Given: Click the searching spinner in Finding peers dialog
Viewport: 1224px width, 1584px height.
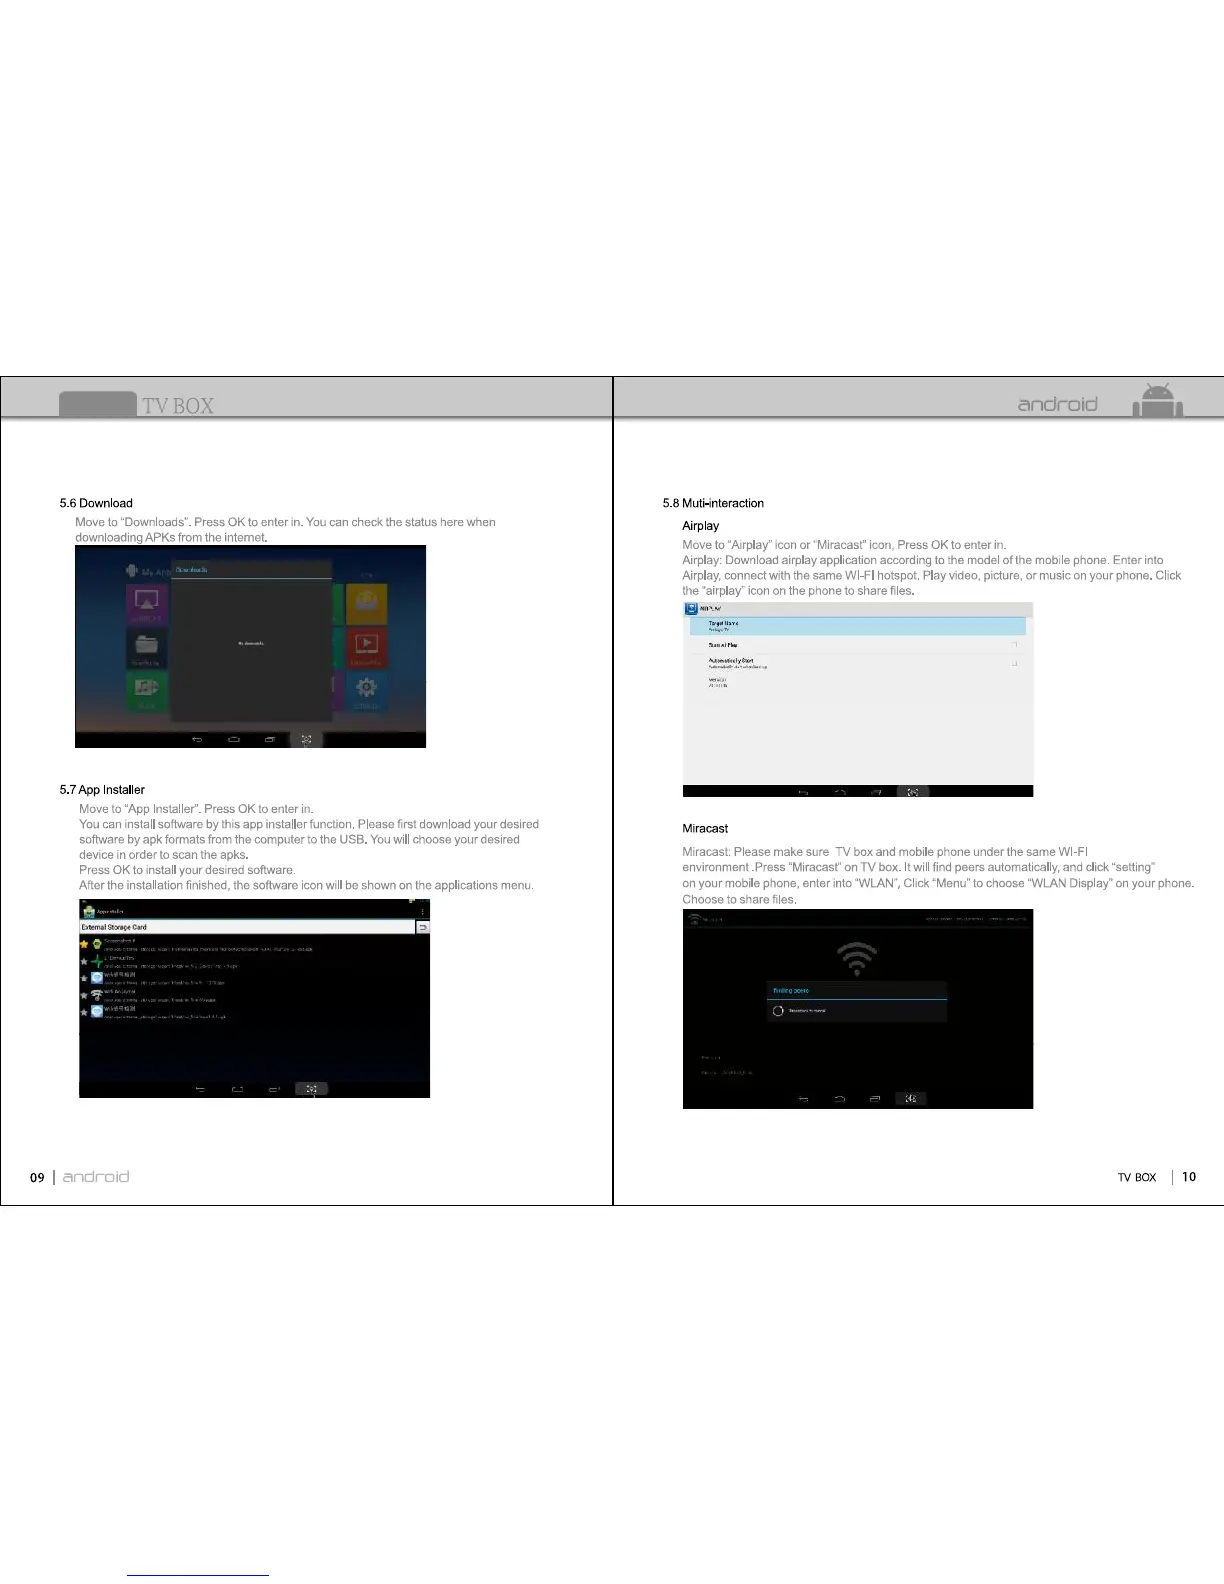Looking at the screenshot, I should tap(778, 1011).
